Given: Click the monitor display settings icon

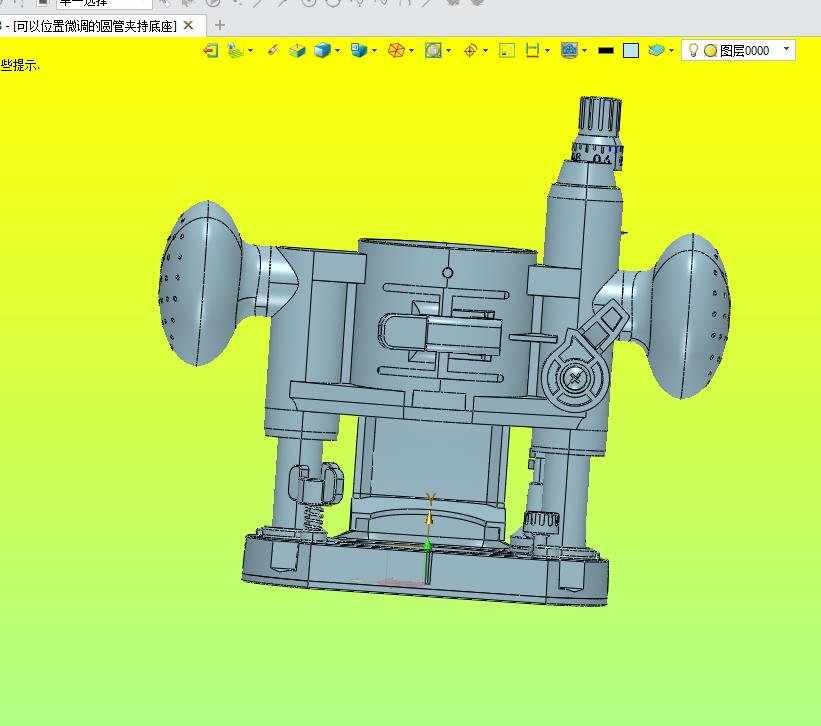Looking at the screenshot, I should pyautogui.click(x=569, y=50).
